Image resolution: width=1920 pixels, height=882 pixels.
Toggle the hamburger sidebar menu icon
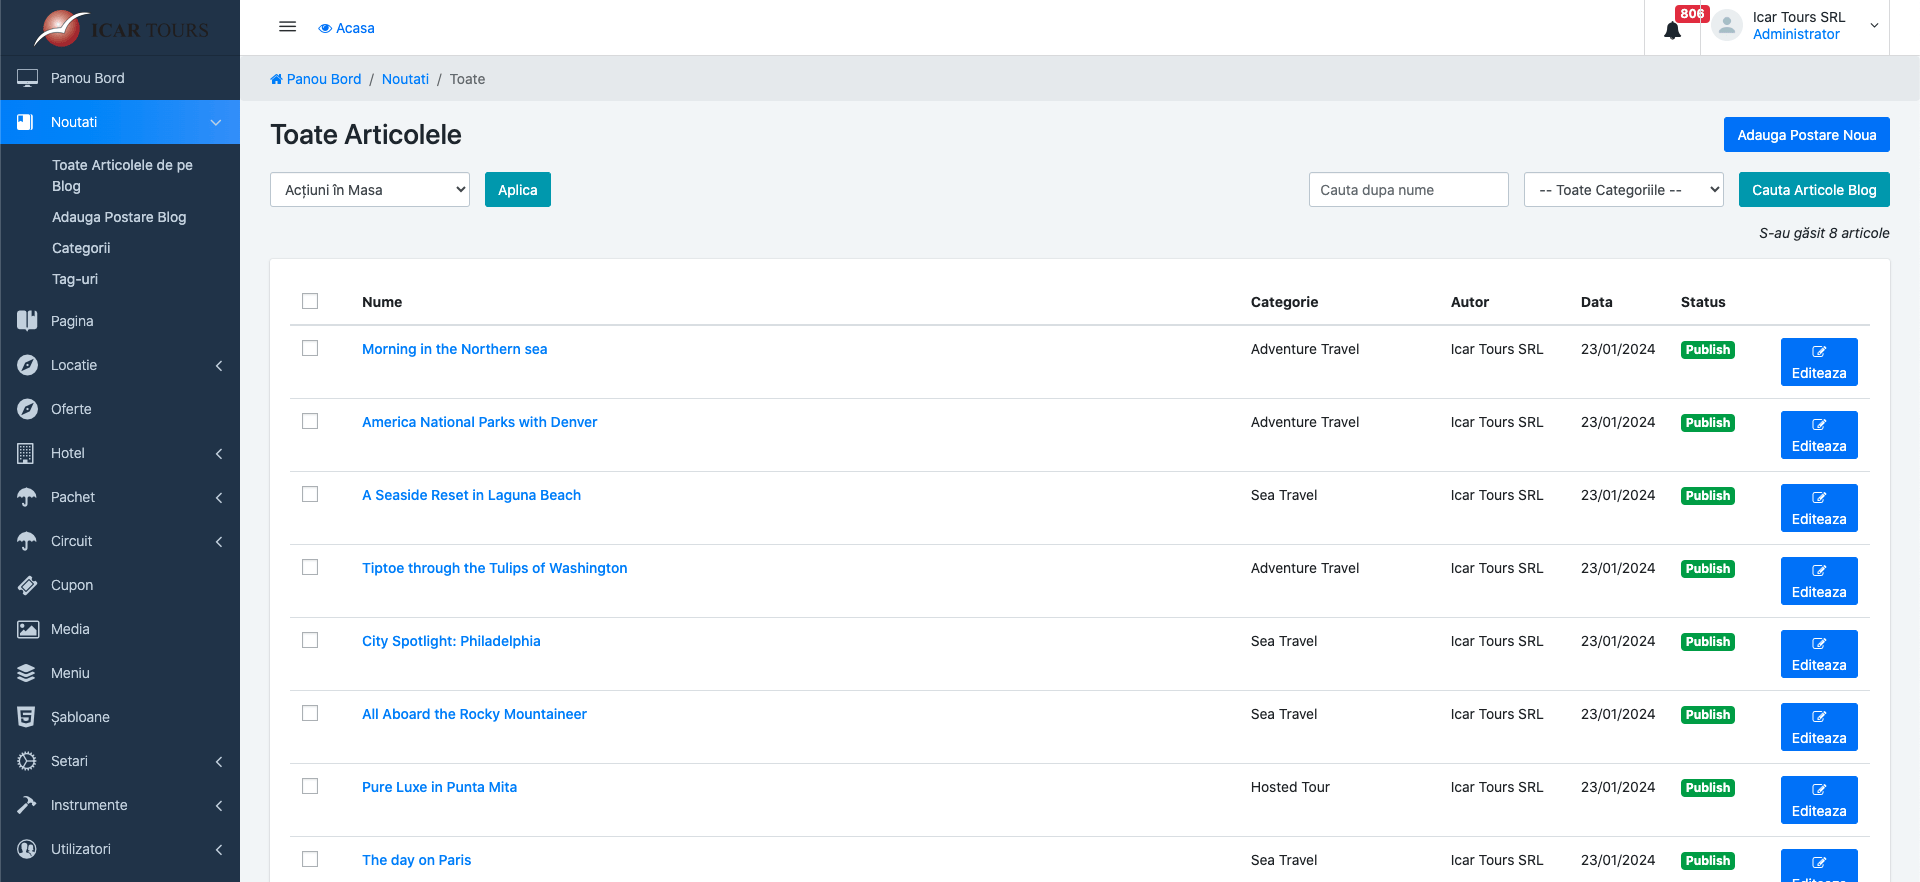point(288,27)
